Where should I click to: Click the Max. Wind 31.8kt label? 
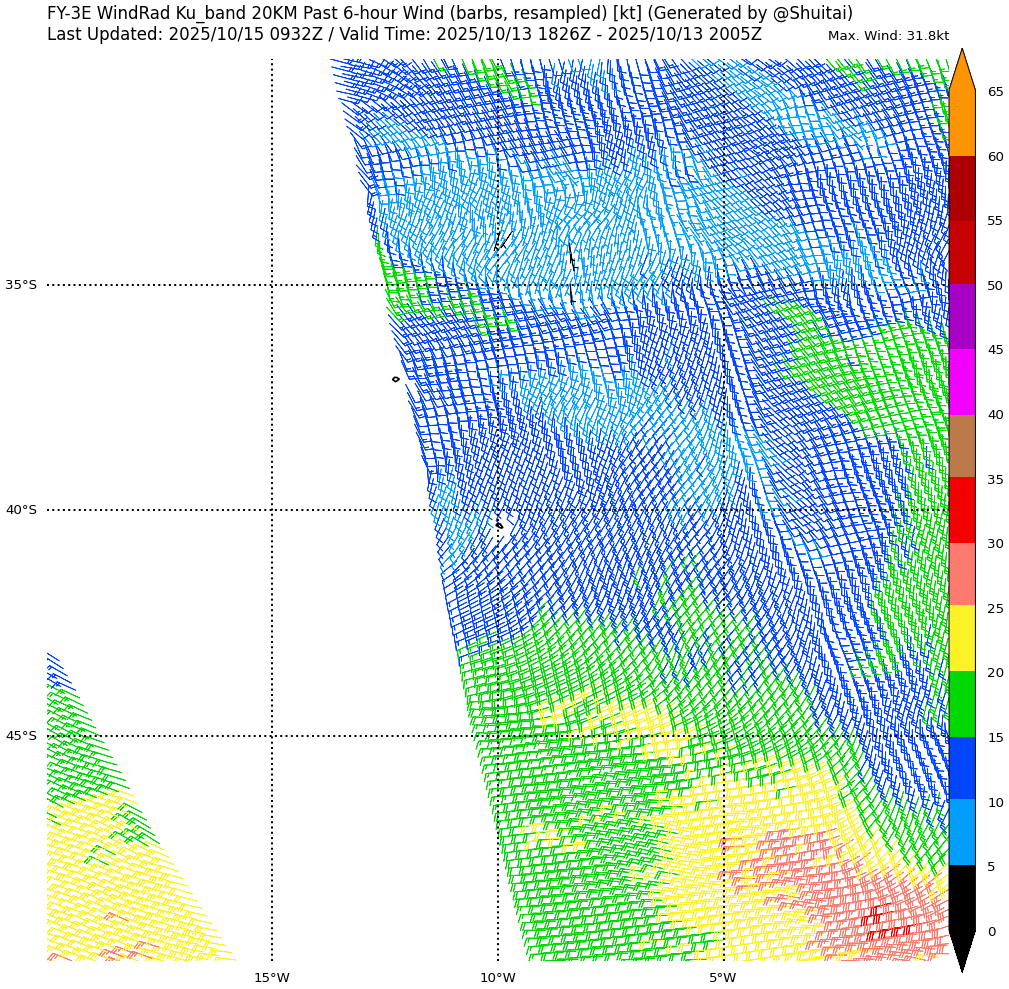pyautogui.click(x=888, y=36)
